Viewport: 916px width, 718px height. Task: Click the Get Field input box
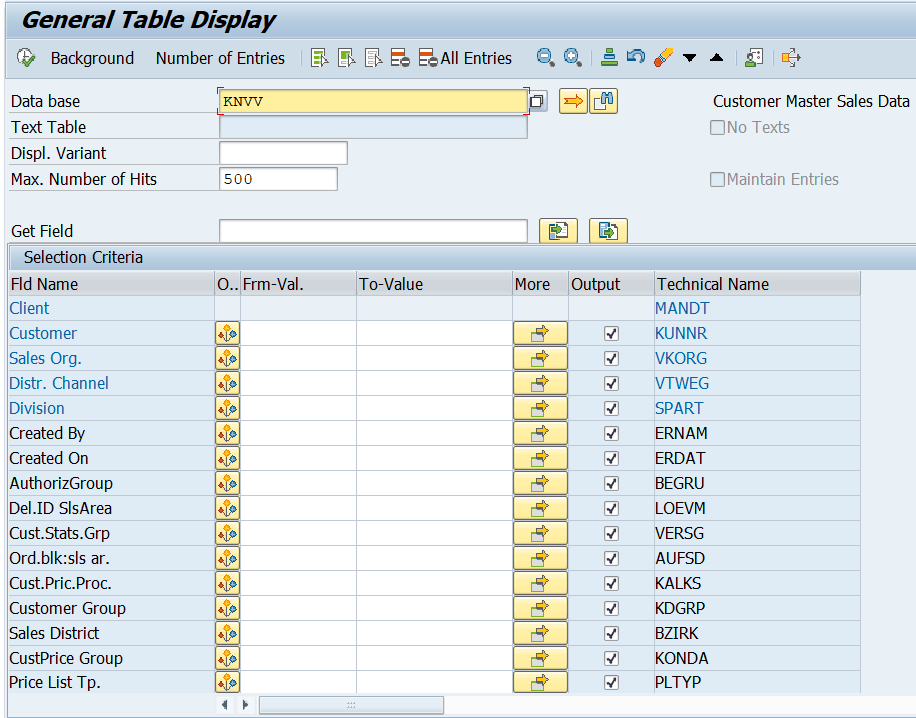(x=373, y=231)
